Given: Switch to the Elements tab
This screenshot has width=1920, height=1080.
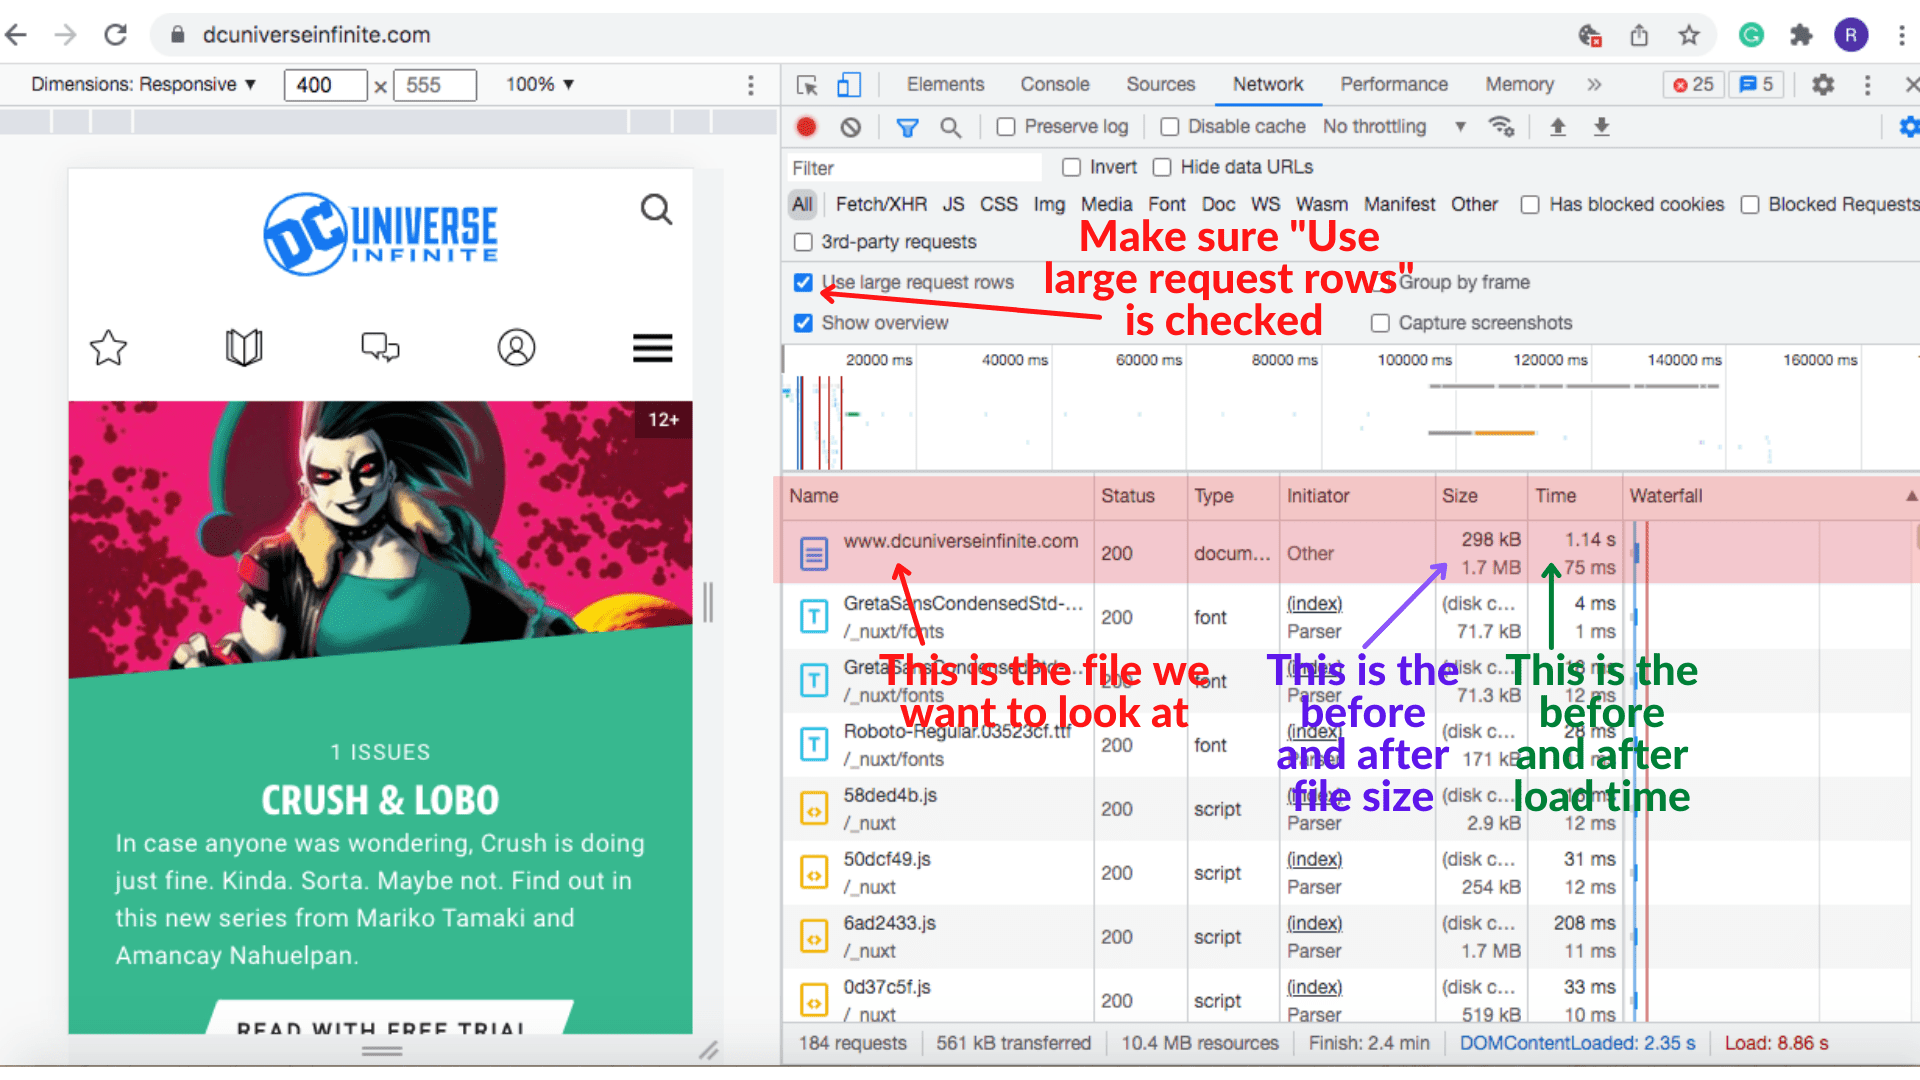Looking at the screenshot, I should pyautogui.click(x=945, y=85).
